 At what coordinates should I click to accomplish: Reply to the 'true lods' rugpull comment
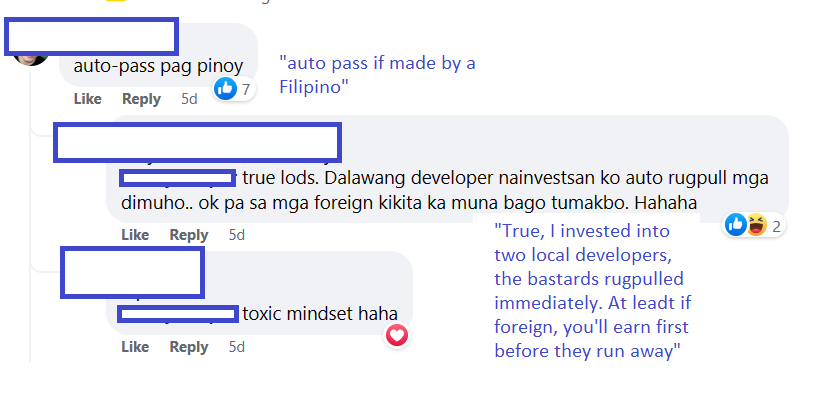[x=189, y=235]
